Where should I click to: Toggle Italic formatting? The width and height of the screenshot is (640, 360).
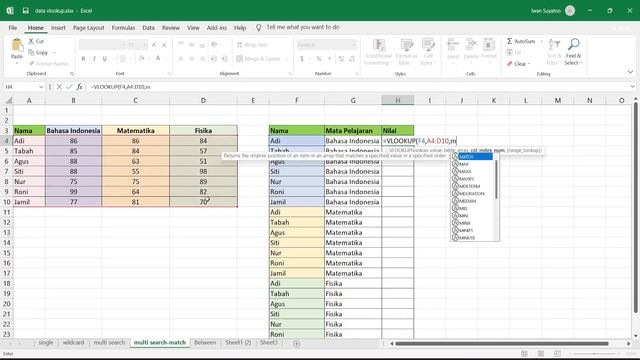[x=94, y=59]
